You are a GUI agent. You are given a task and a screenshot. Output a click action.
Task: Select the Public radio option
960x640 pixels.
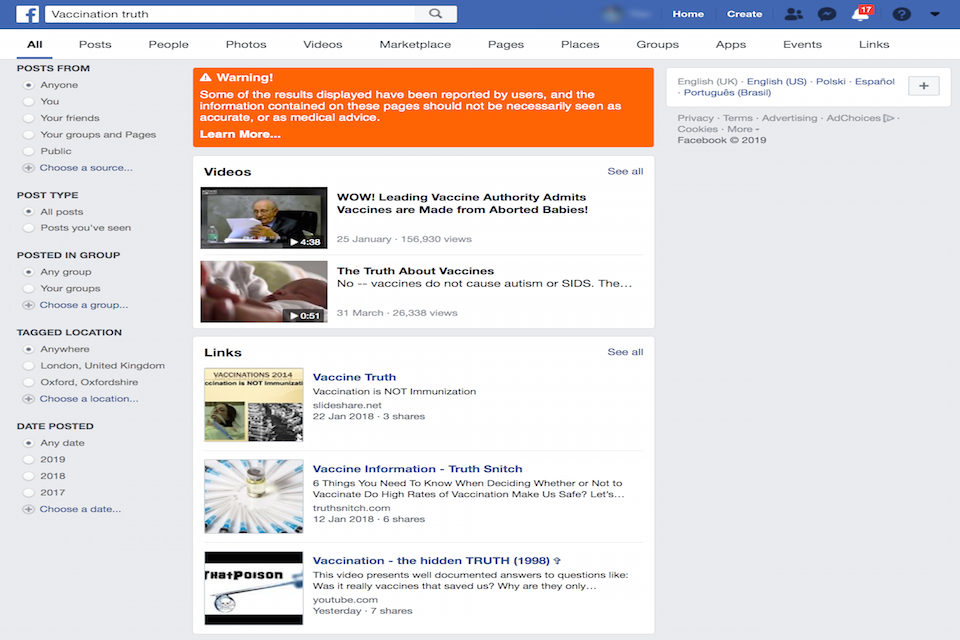[28, 151]
